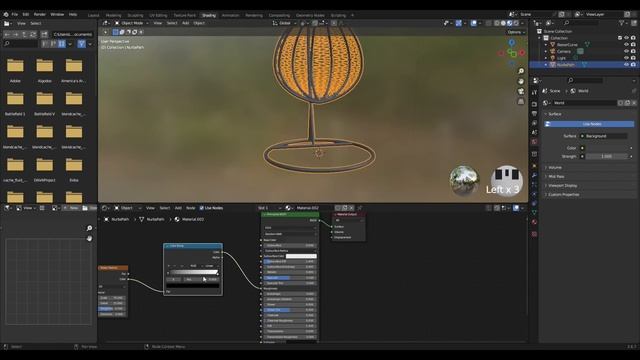Select material preview shading mode
Viewport: 640px width, 360px height.
pyautogui.click(x=509, y=23)
